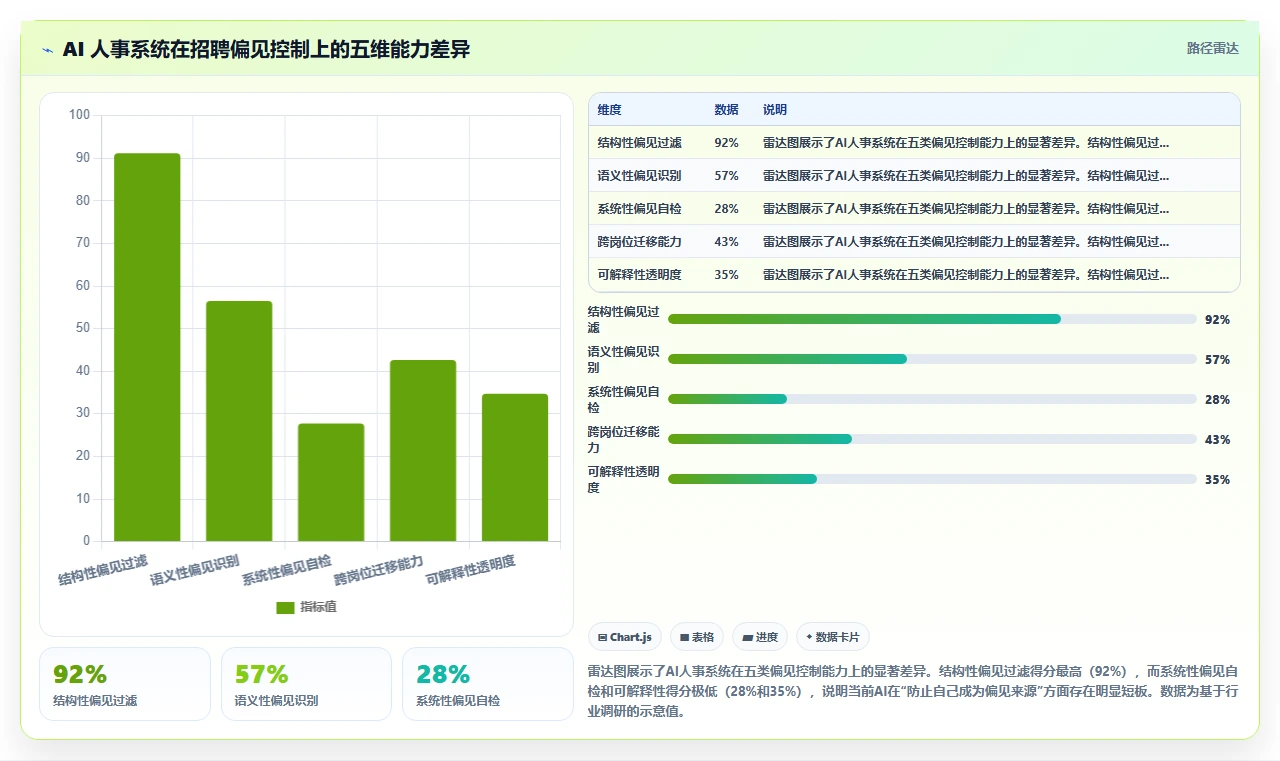Click the 数据卡片 tag chip

tap(833, 637)
